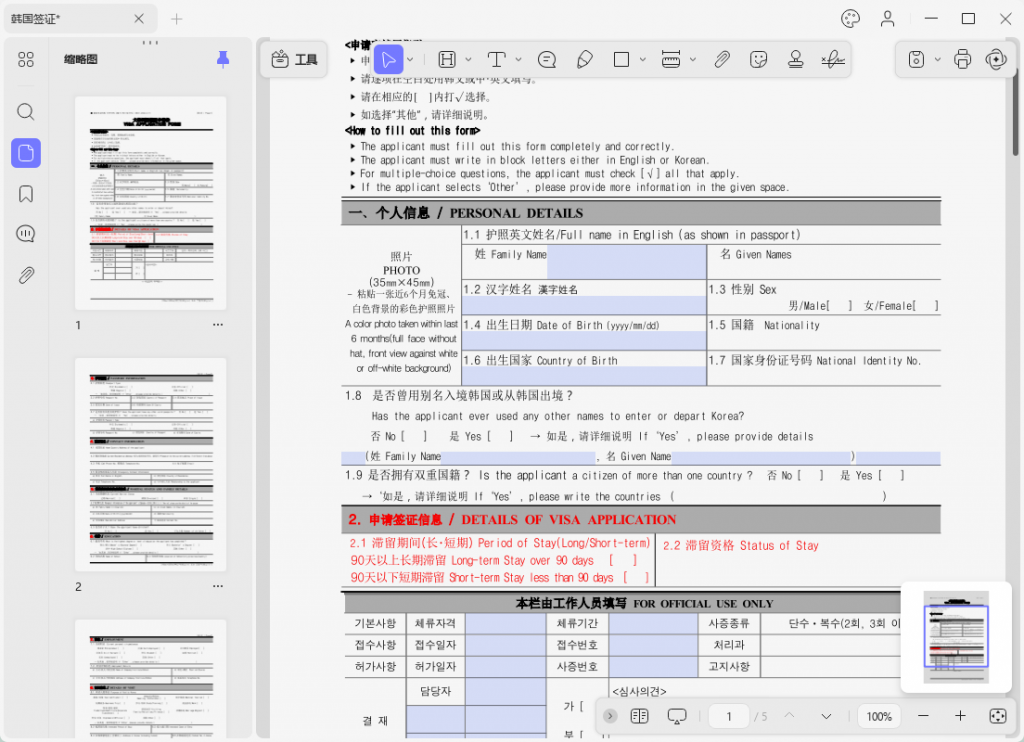Open the H tool dropdown arrow
This screenshot has height=742, width=1024.
[468, 60]
